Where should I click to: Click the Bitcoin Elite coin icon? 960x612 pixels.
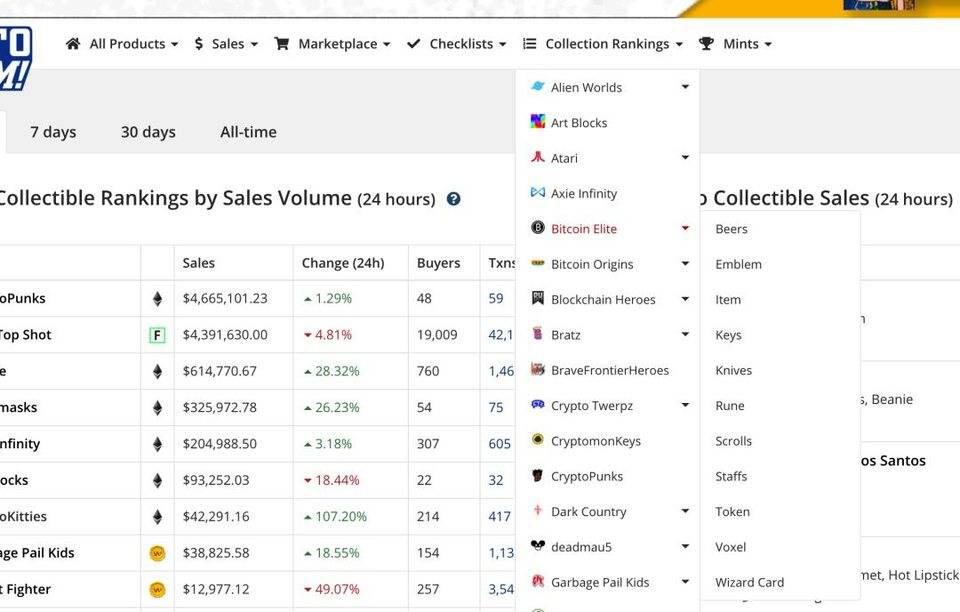point(538,228)
